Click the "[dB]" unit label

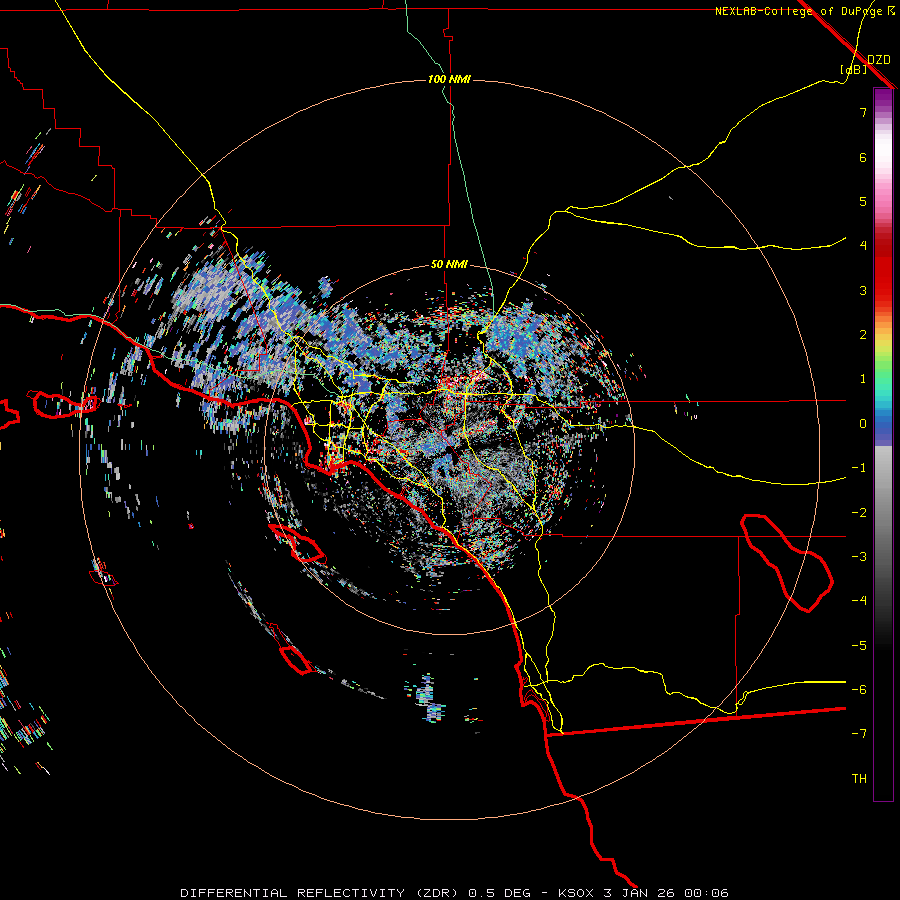coord(853,69)
